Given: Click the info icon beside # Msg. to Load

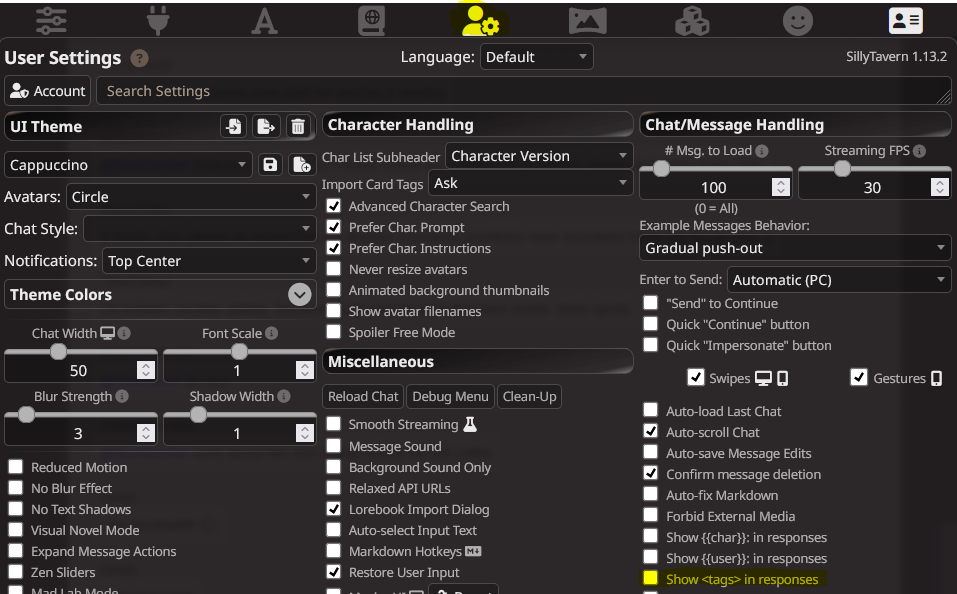Looking at the screenshot, I should (762, 151).
